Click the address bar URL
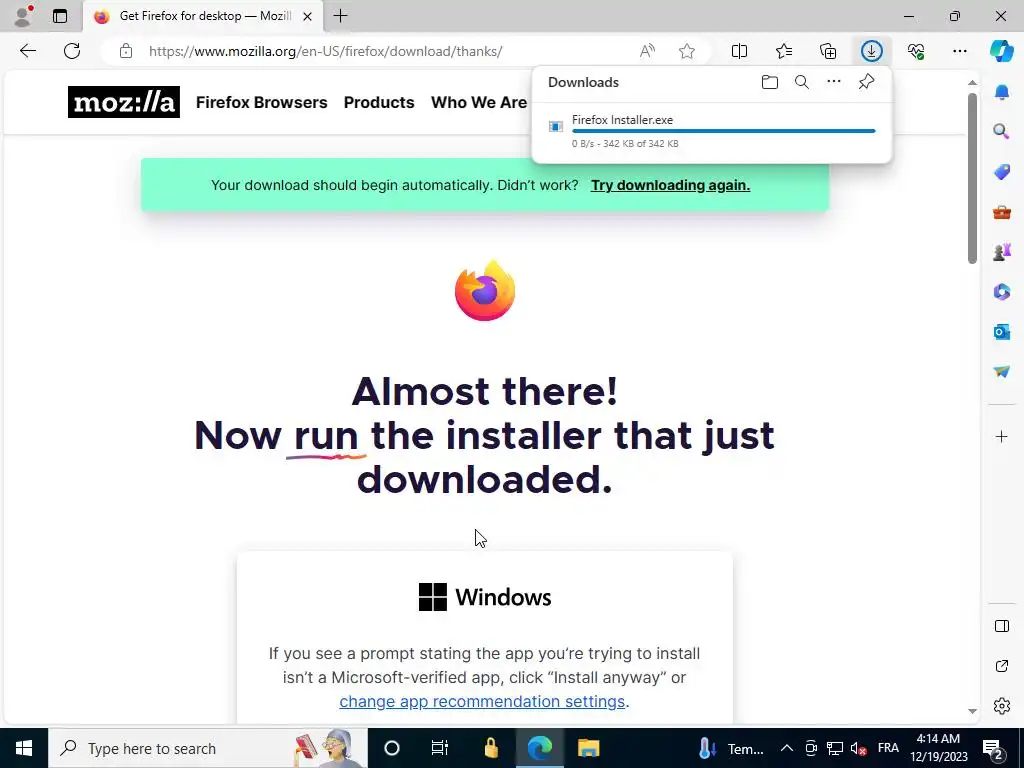This screenshot has height=768, width=1024. click(x=325, y=51)
